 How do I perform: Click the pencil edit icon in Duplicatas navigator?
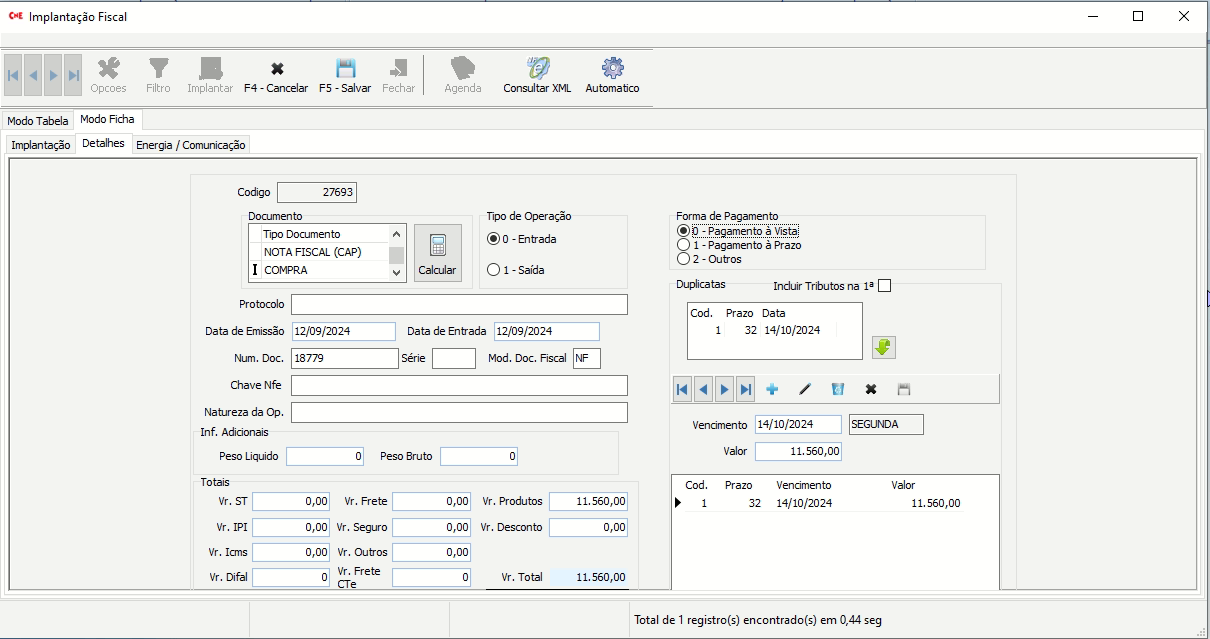point(805,389)
